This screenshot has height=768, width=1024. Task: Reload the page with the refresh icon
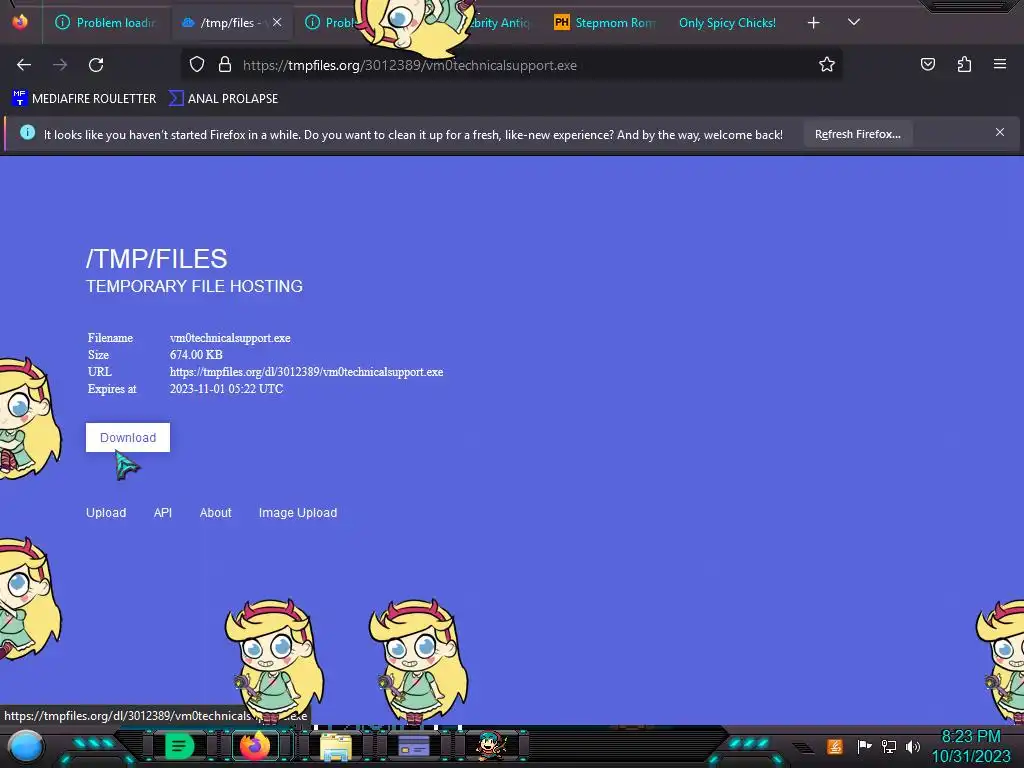(x=96, y=65)
